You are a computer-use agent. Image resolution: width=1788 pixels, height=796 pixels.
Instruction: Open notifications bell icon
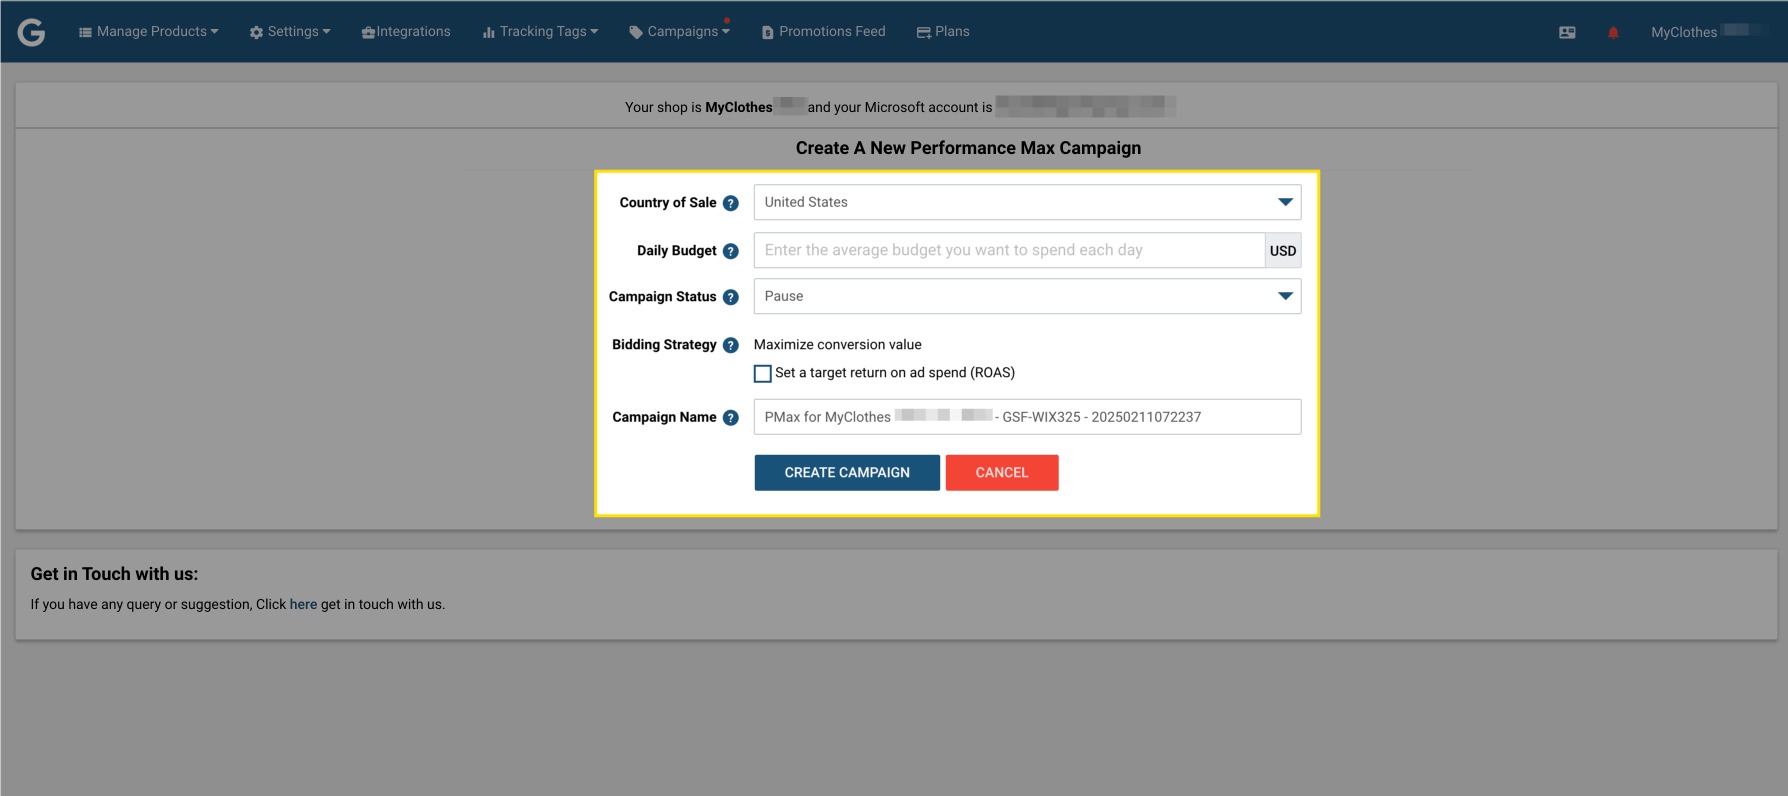(x=1613, y=33)
